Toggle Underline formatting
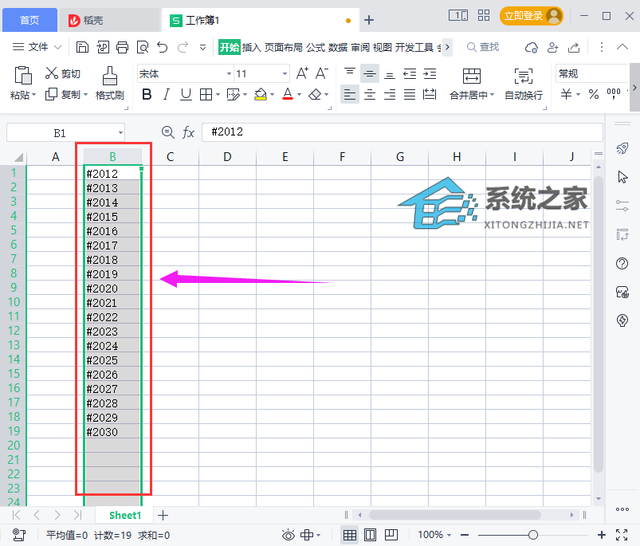 tap(186, 95)
